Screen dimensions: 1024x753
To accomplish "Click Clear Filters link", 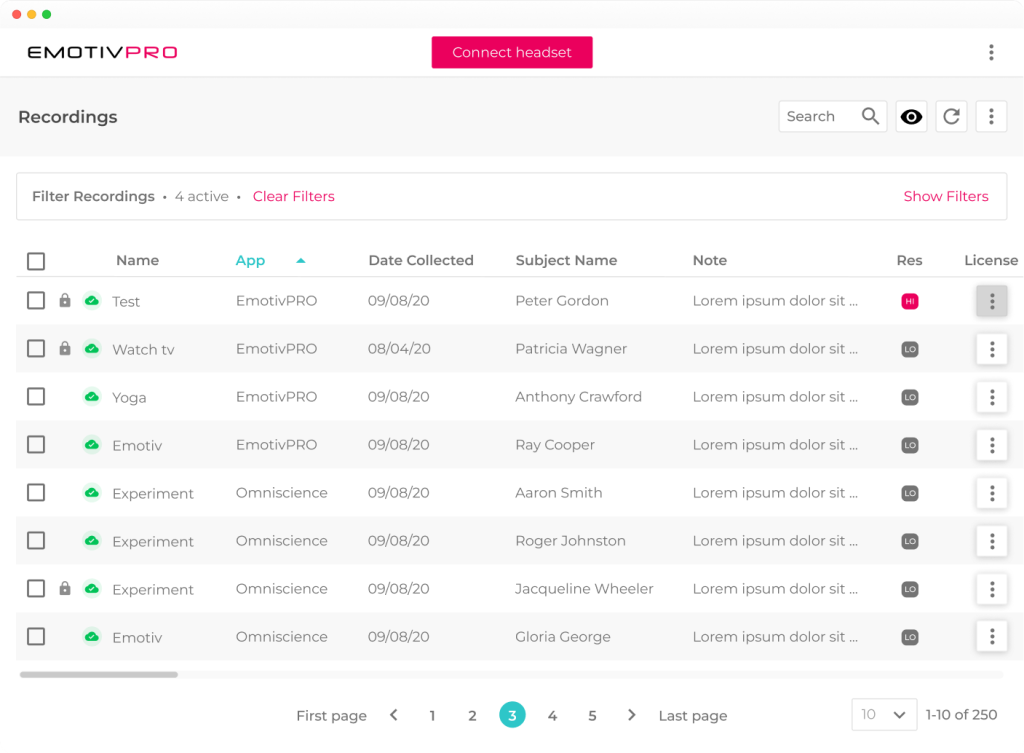I will (x=293, y=197).
